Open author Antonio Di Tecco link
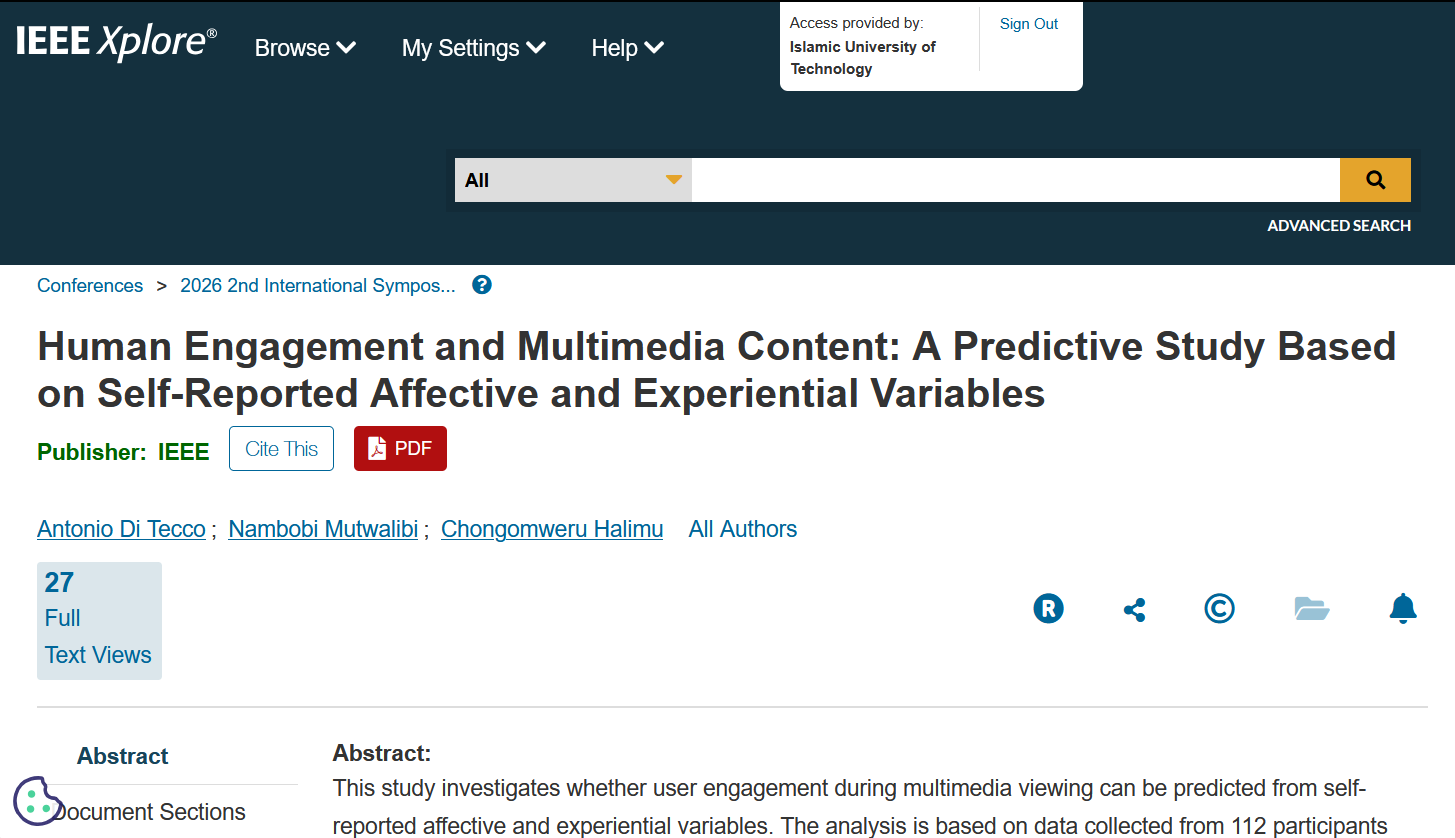This screenshot has width=1455, height=838. pos(121,529)
